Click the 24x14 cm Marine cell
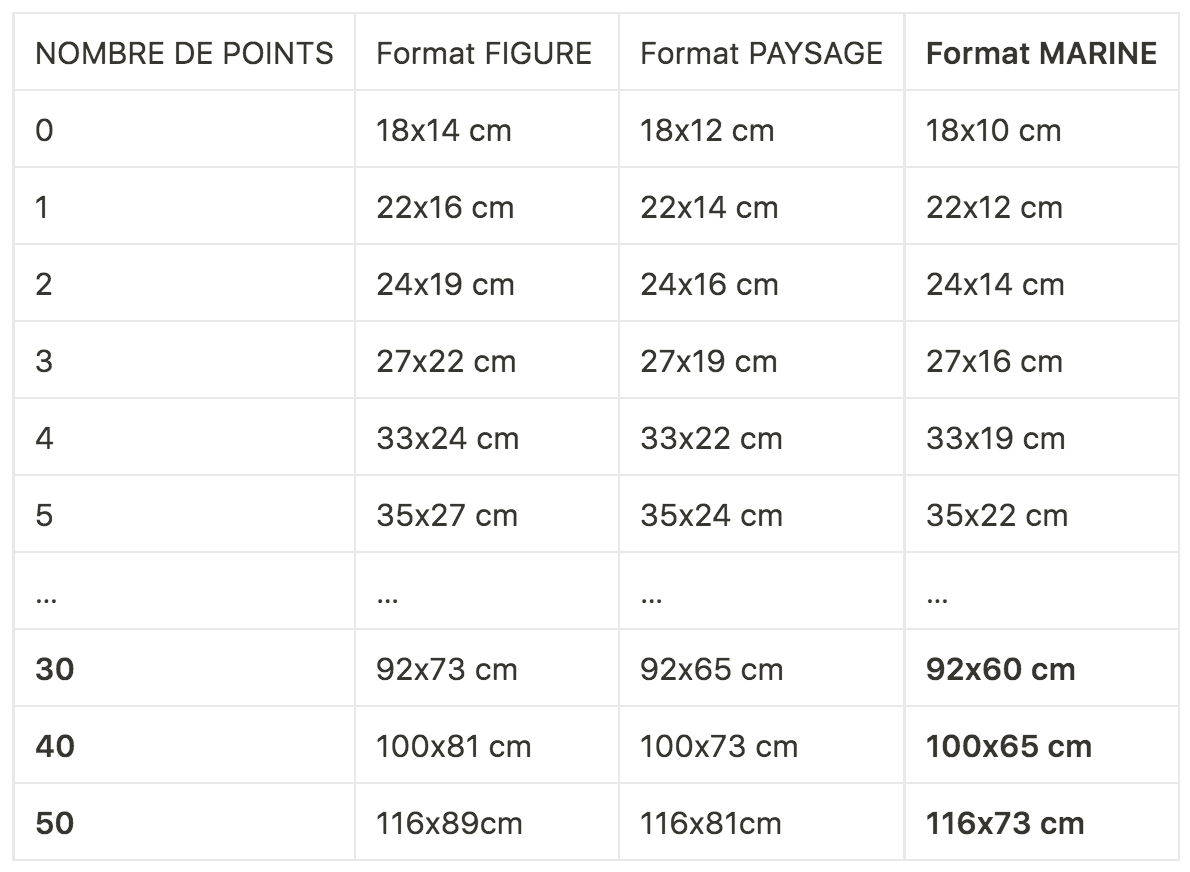Viewport: 1190px width, 872px height. (995, 284)
